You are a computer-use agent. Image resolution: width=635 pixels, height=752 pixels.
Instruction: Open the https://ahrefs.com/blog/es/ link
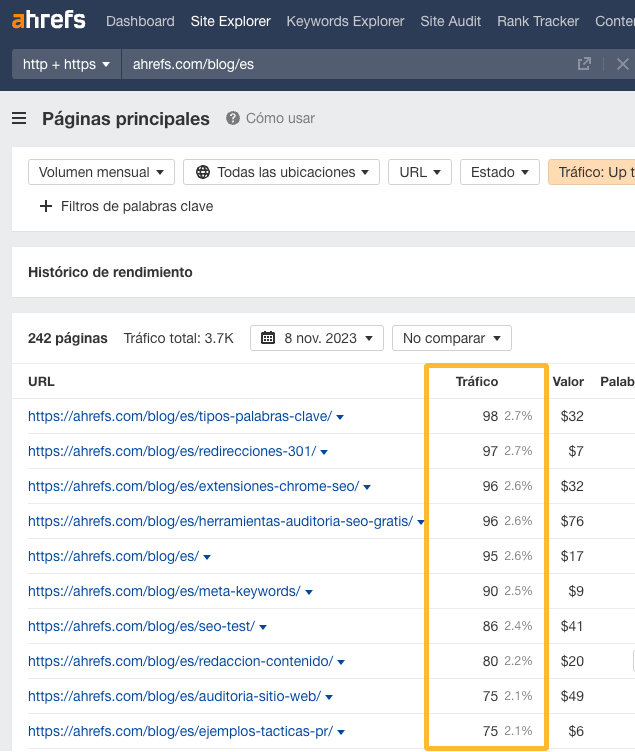113,556
